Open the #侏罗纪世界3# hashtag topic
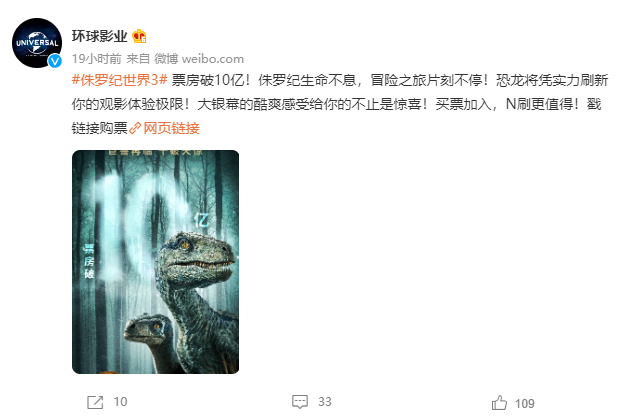625x419 pixels. coord(119,80)
